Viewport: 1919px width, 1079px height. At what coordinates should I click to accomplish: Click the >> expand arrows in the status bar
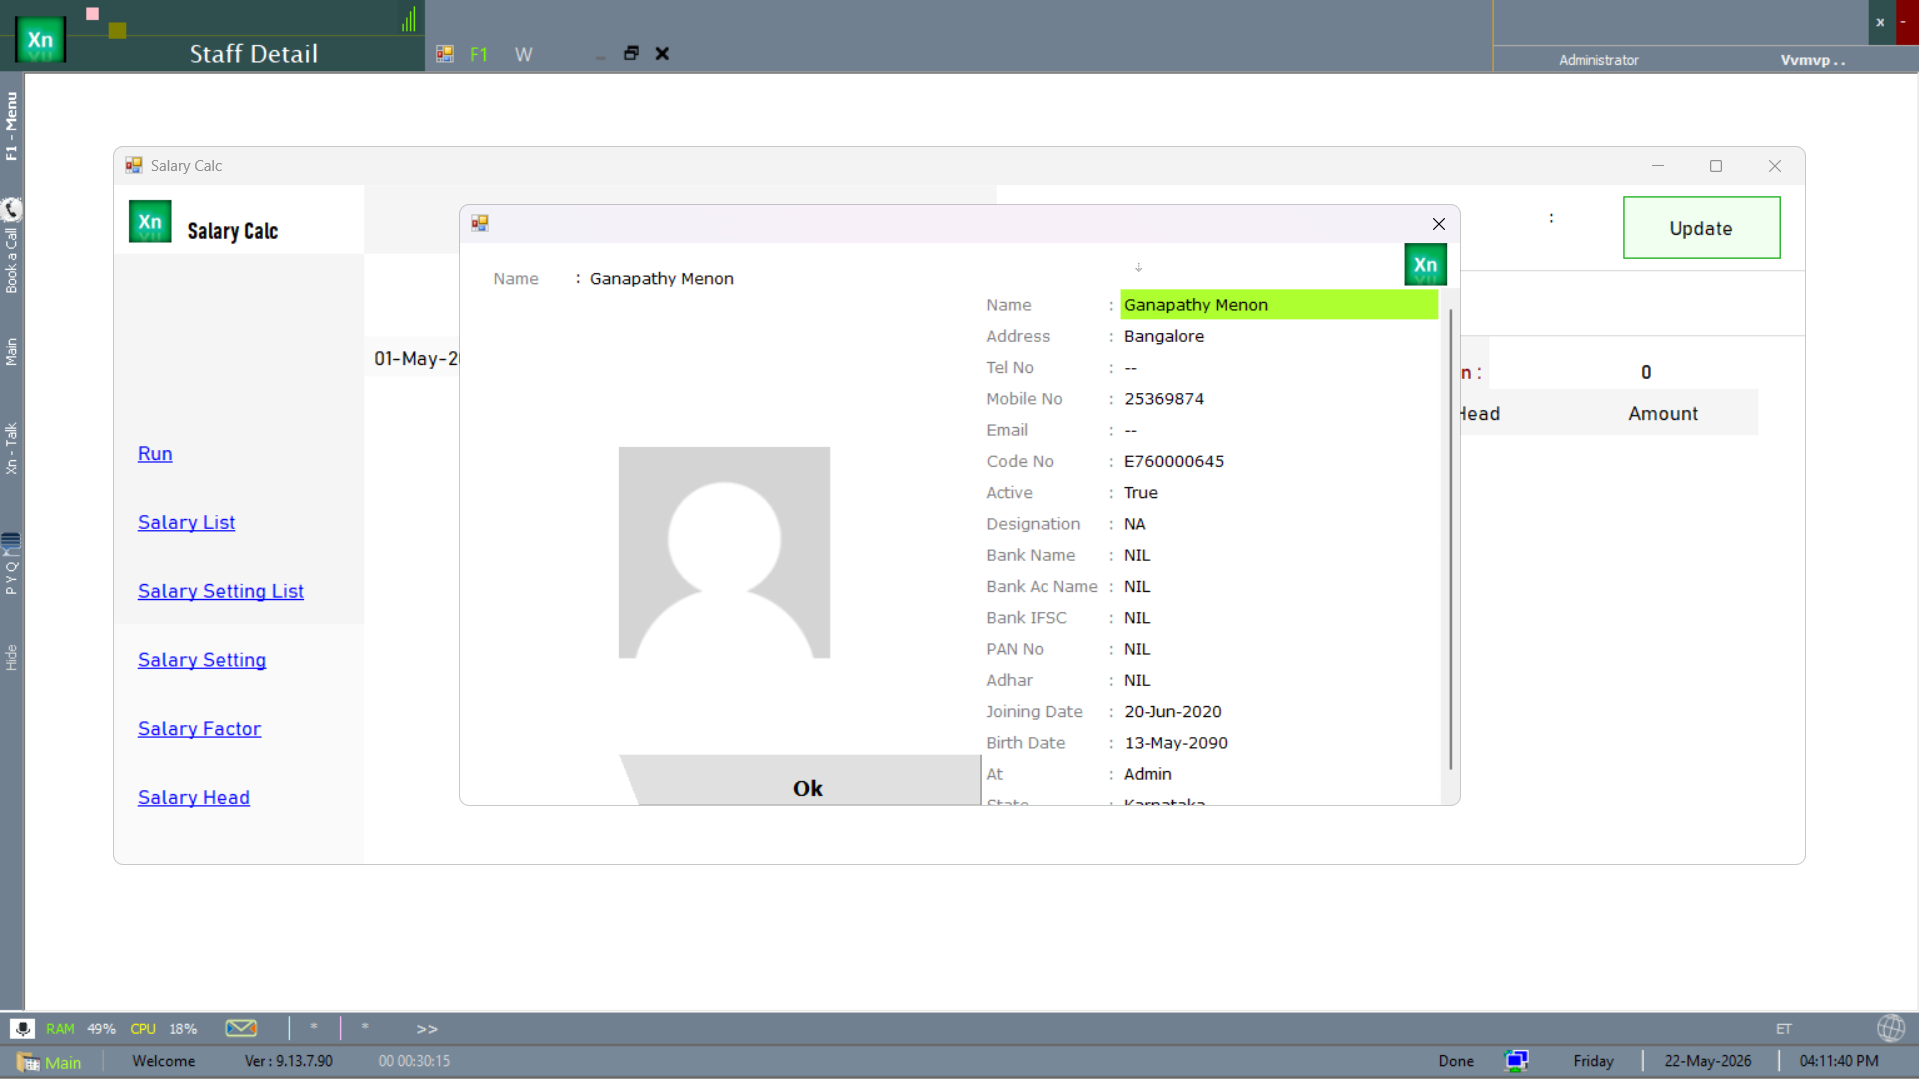pyautogui.click(x=427, y=1029)
